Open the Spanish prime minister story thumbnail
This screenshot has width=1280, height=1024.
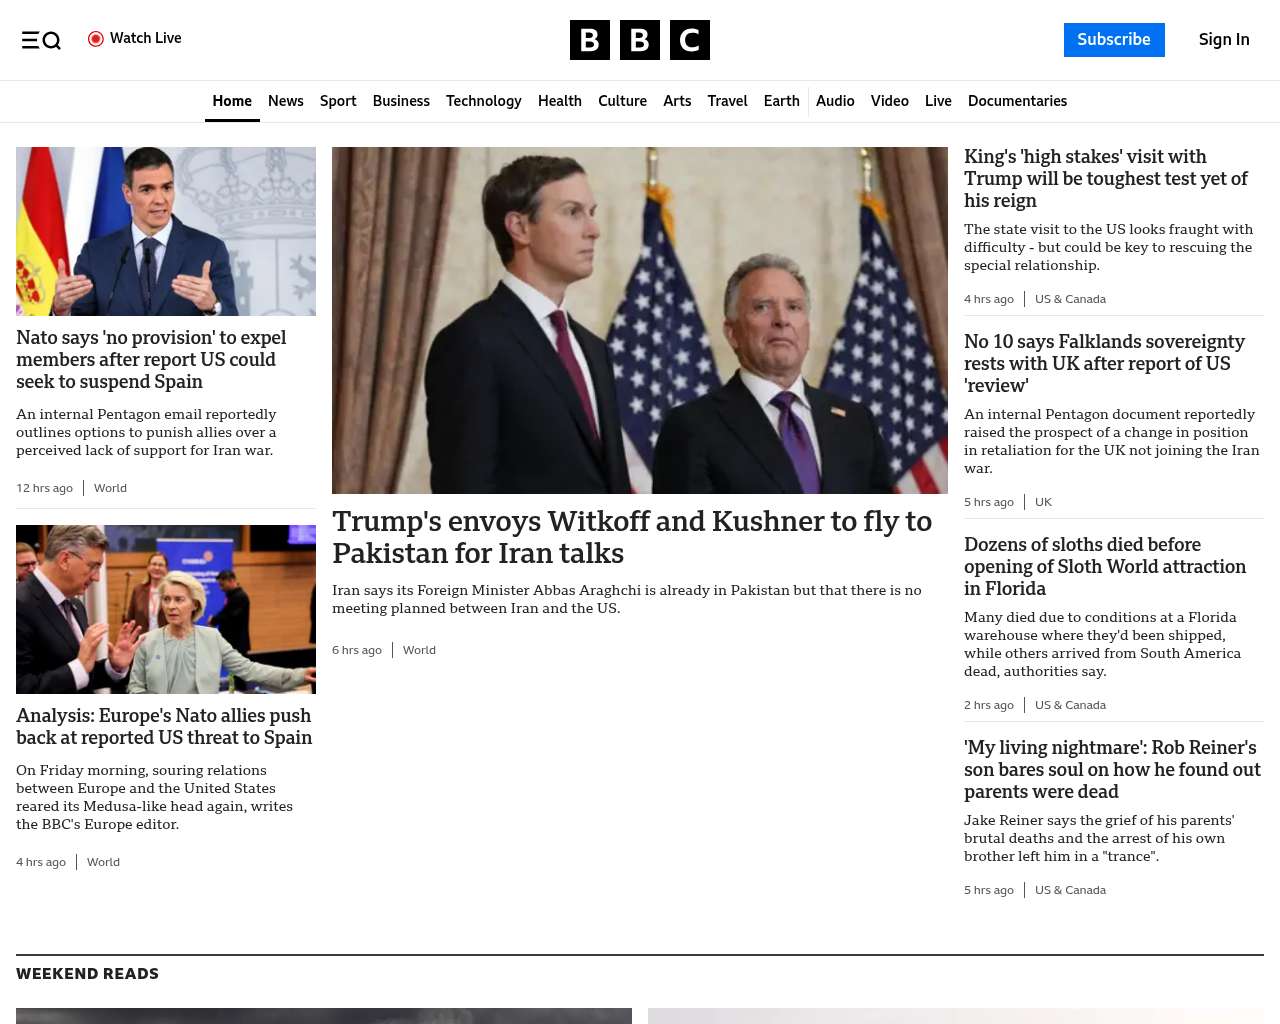tap(166, 231)
